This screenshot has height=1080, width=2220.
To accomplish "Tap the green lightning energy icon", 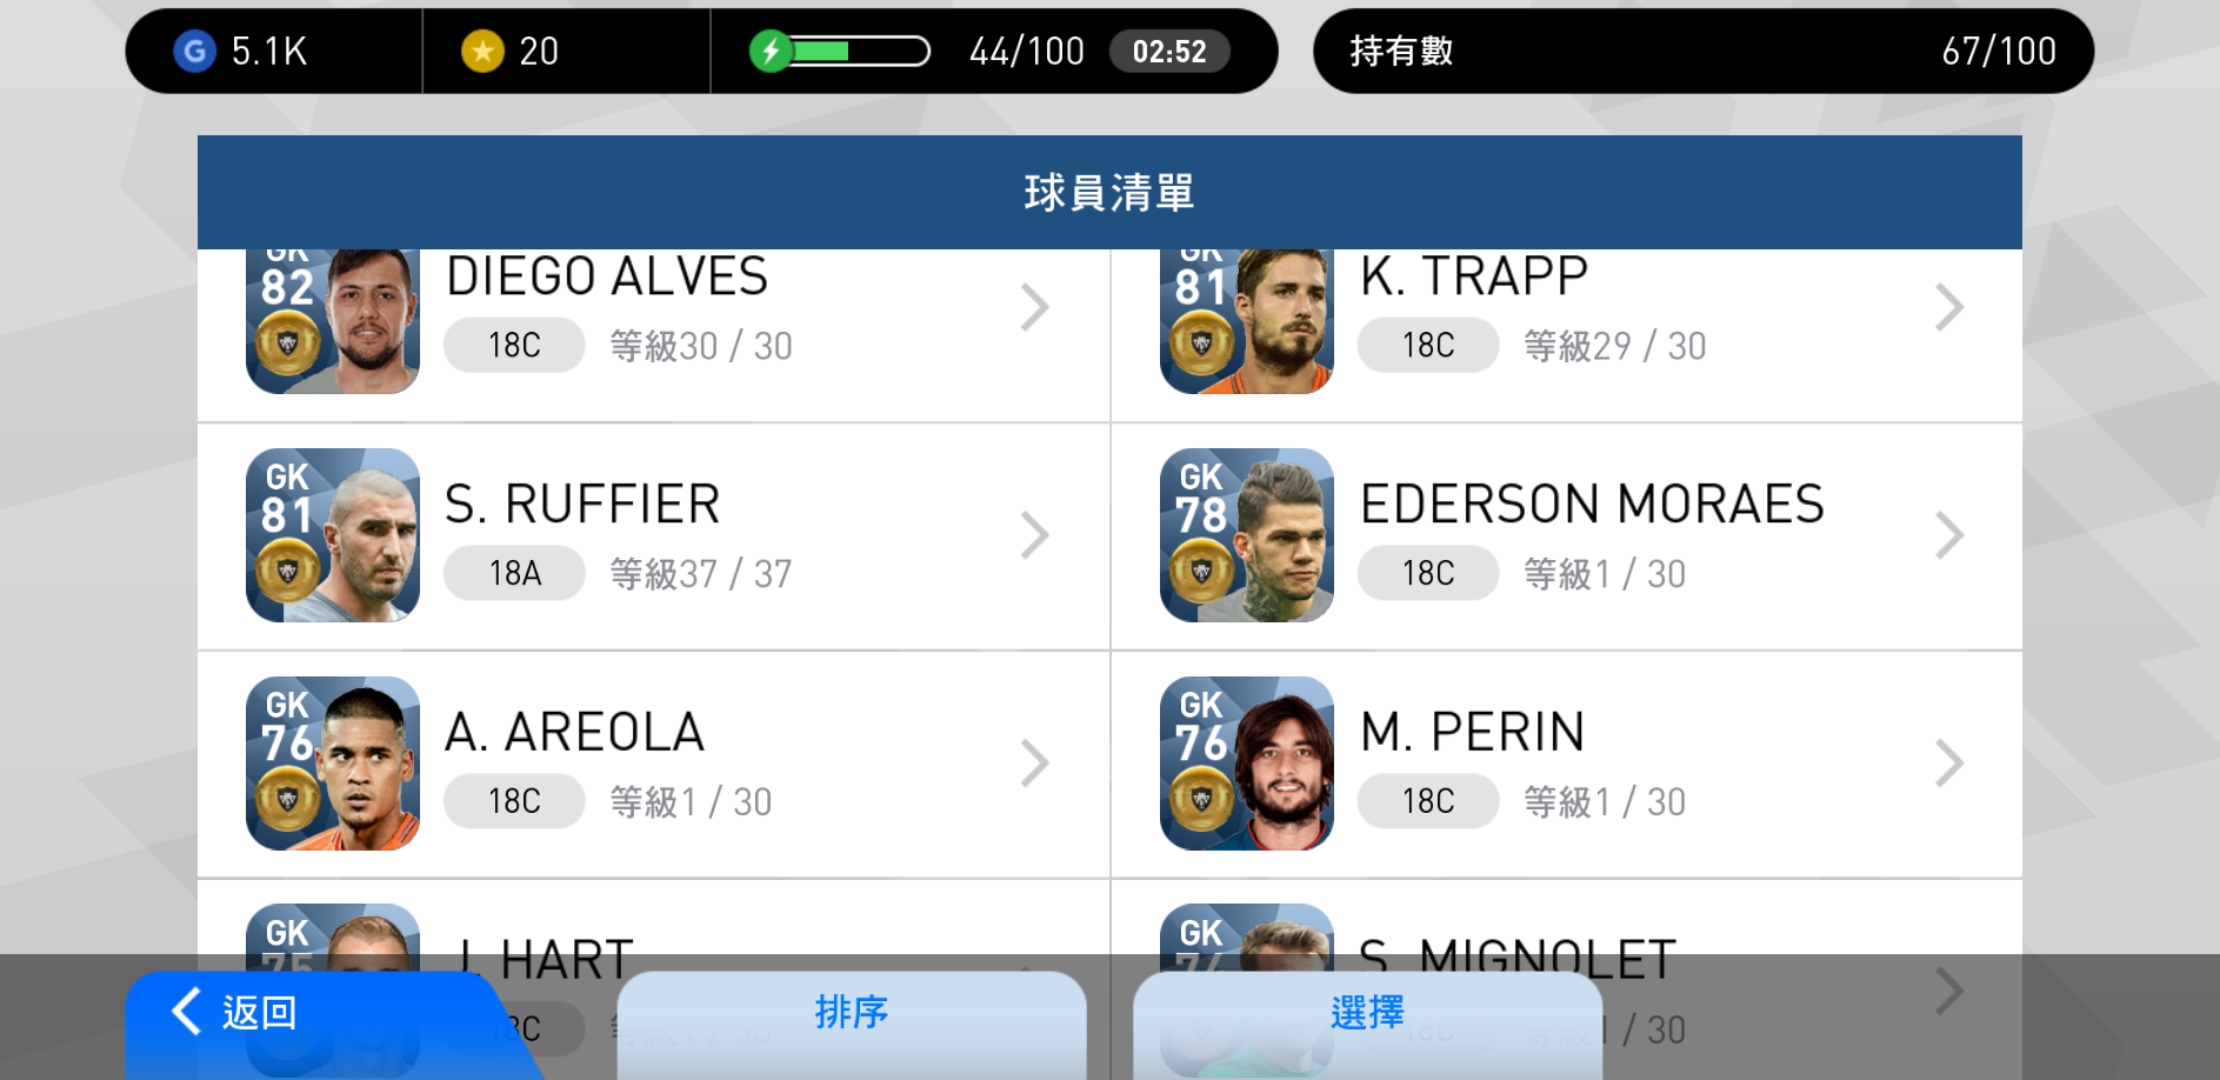I will coord(771,51).
